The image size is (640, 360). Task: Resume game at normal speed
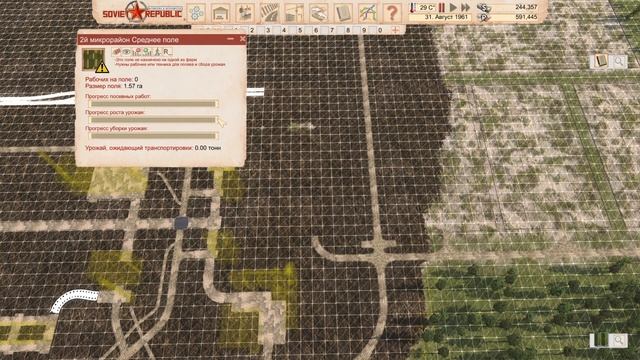[453, 7]
